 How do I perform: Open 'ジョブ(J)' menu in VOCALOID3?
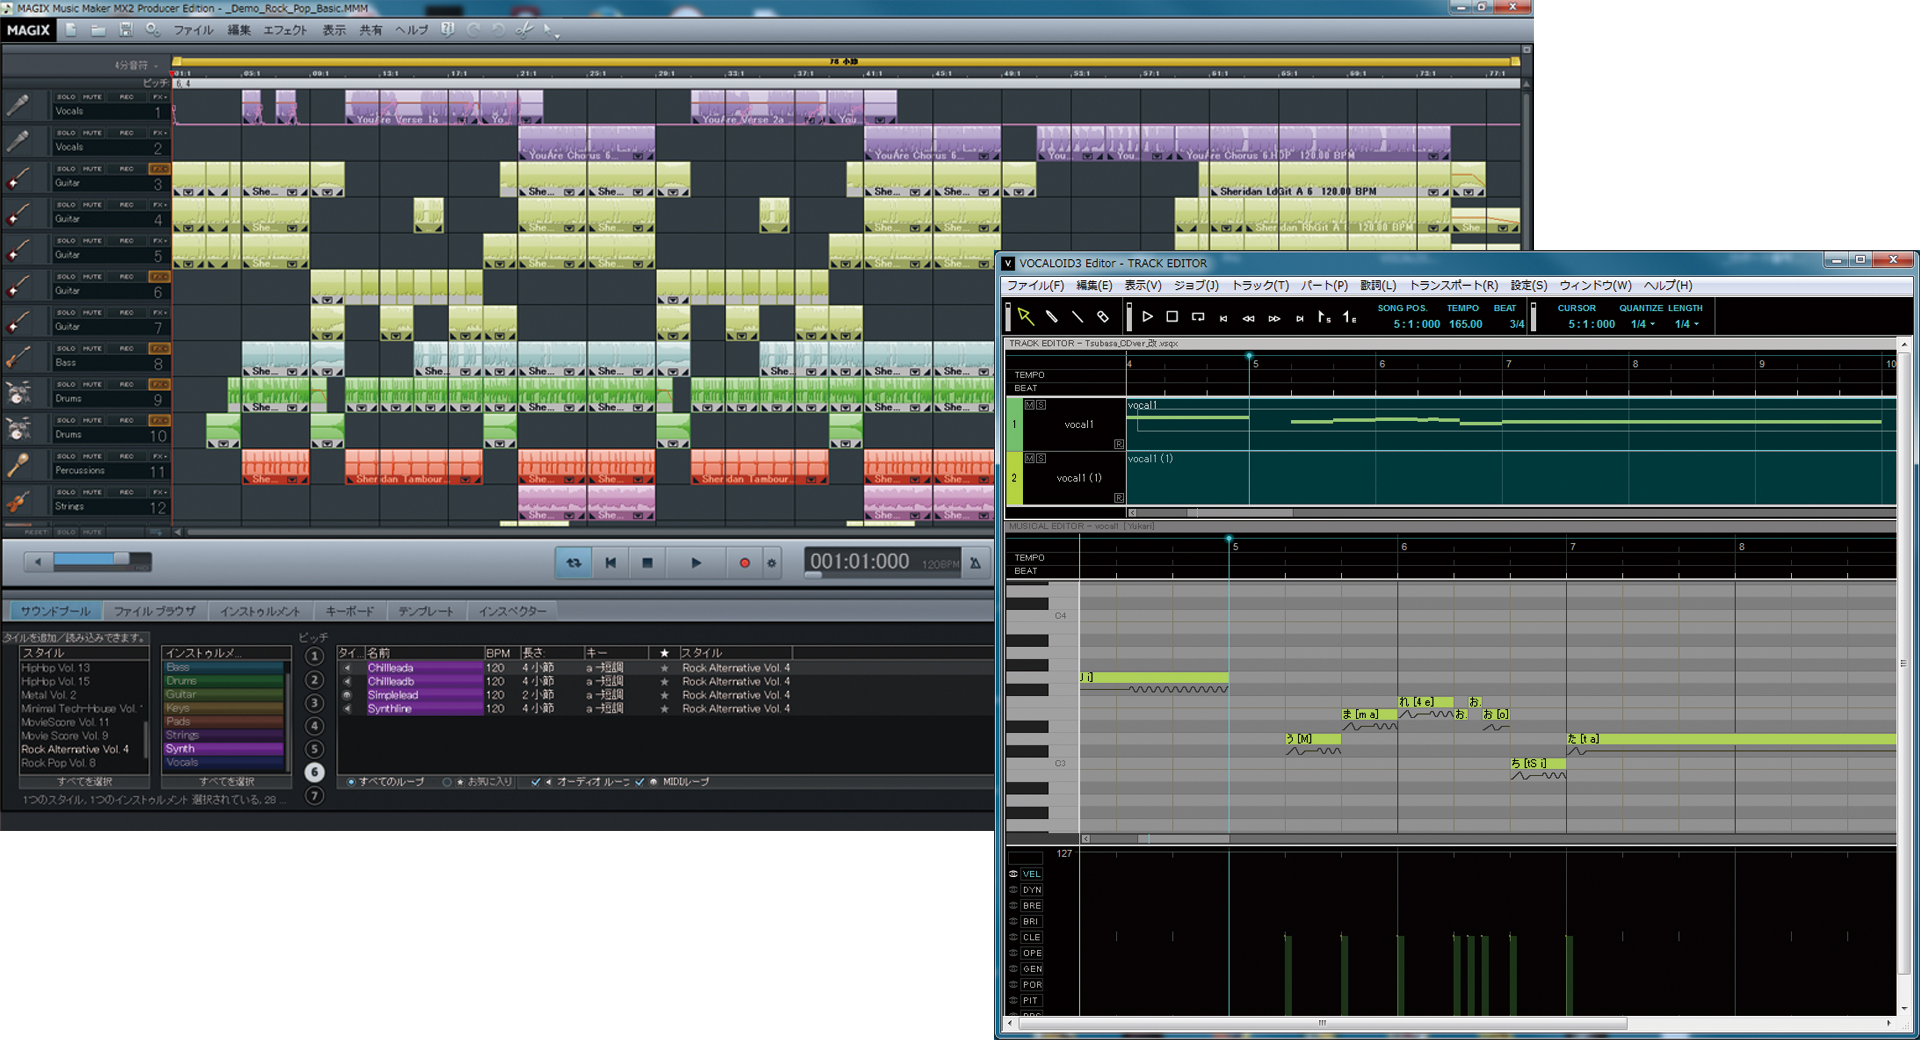1196,285
